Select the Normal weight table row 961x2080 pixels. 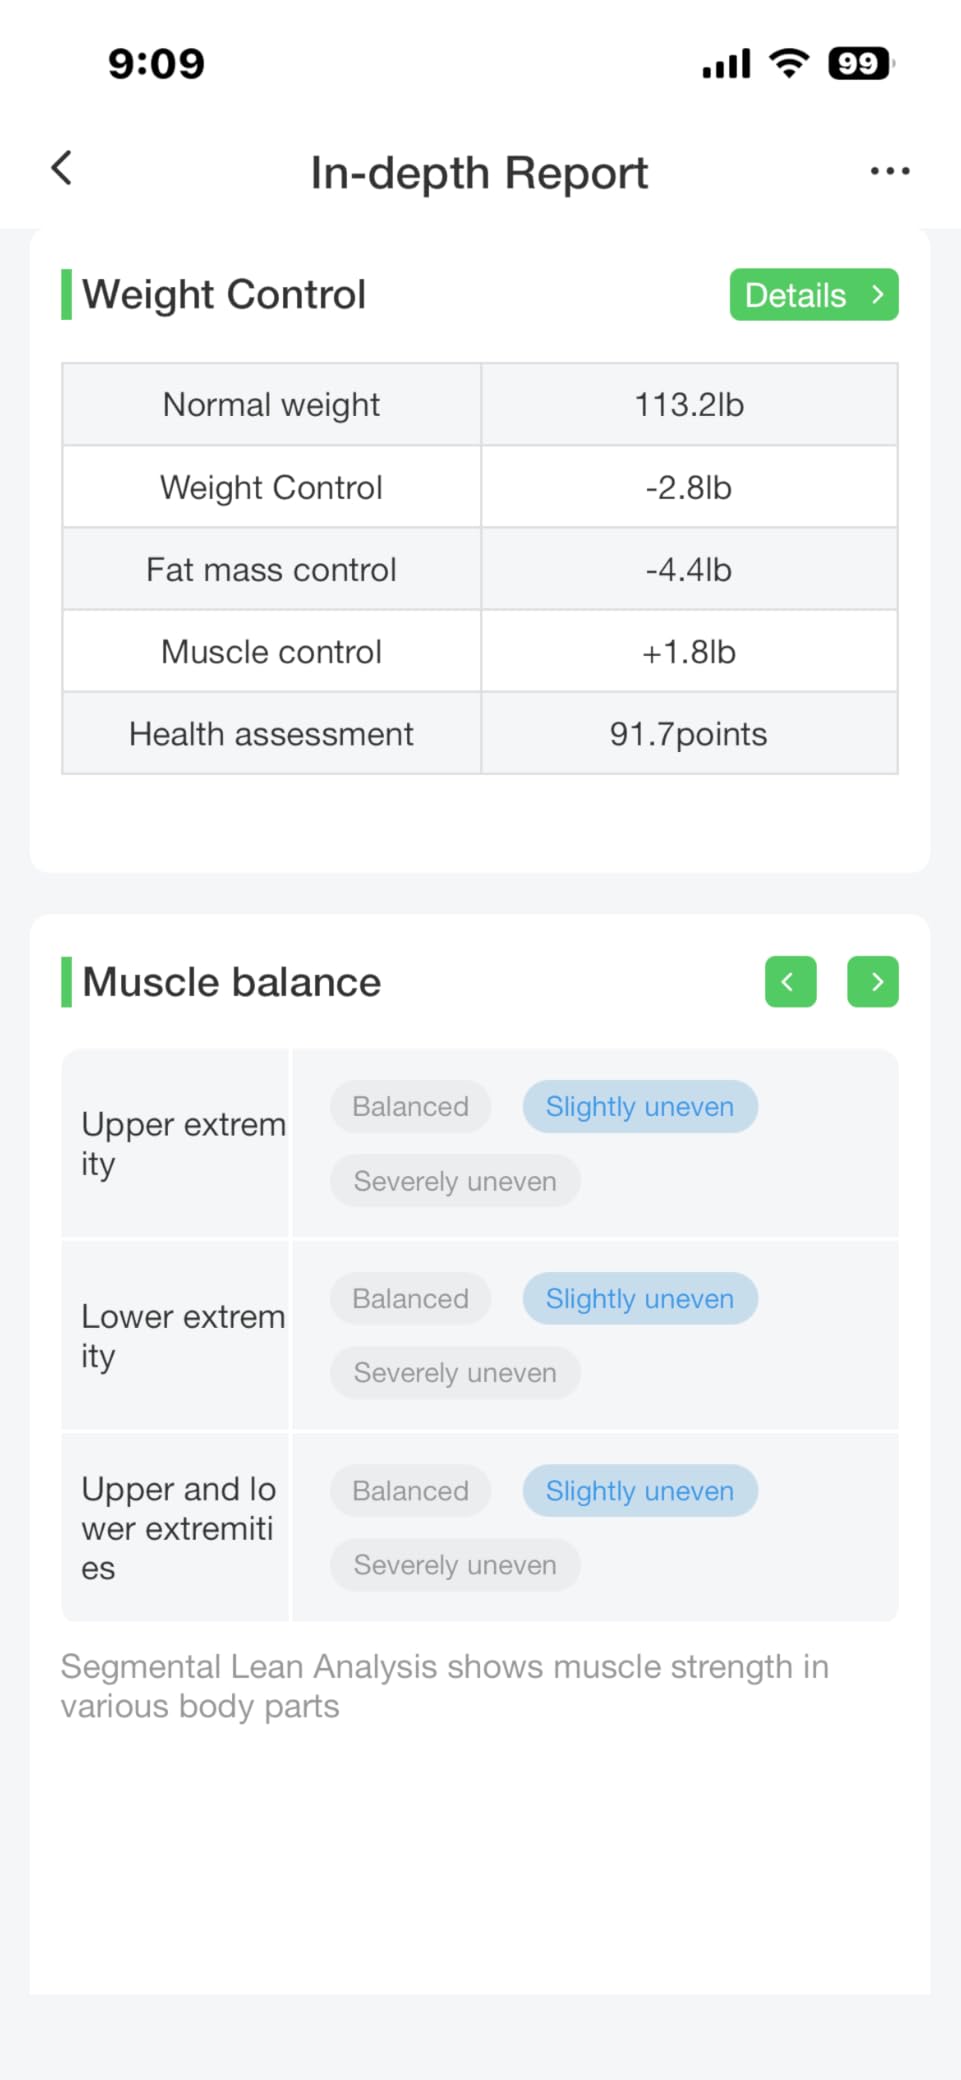pyautogui.click(x=479, y=404)
